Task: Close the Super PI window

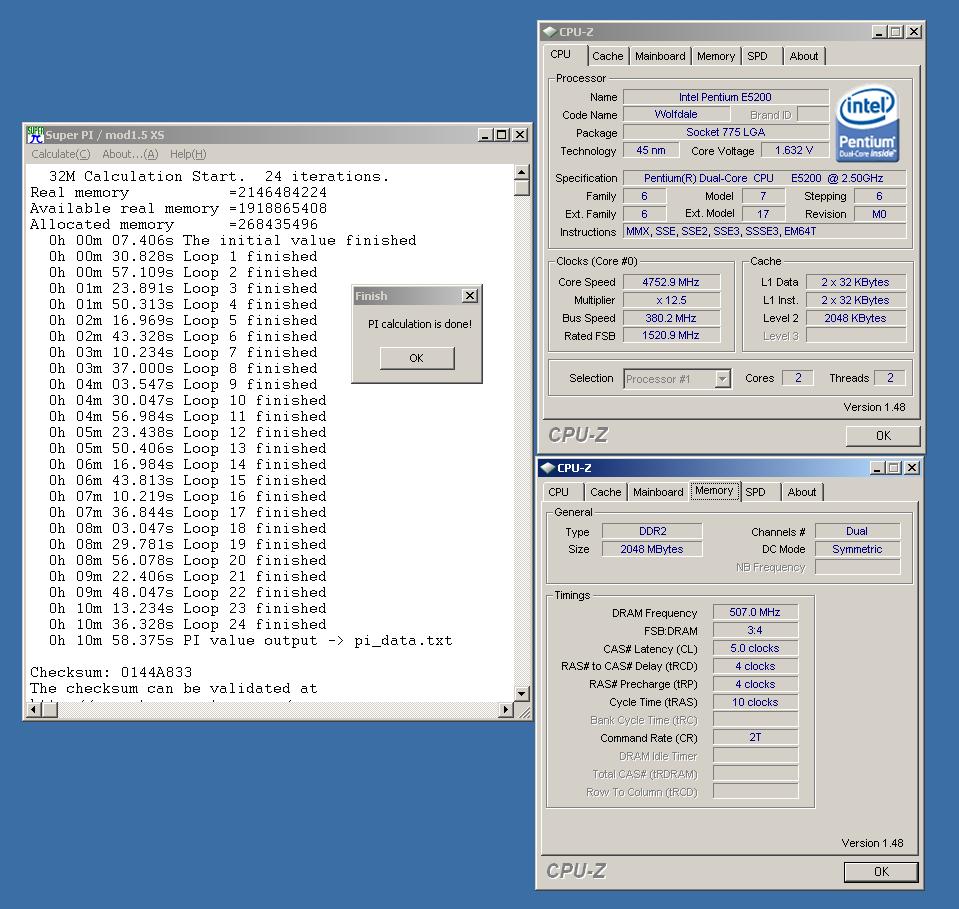Action: click(519, 135)
